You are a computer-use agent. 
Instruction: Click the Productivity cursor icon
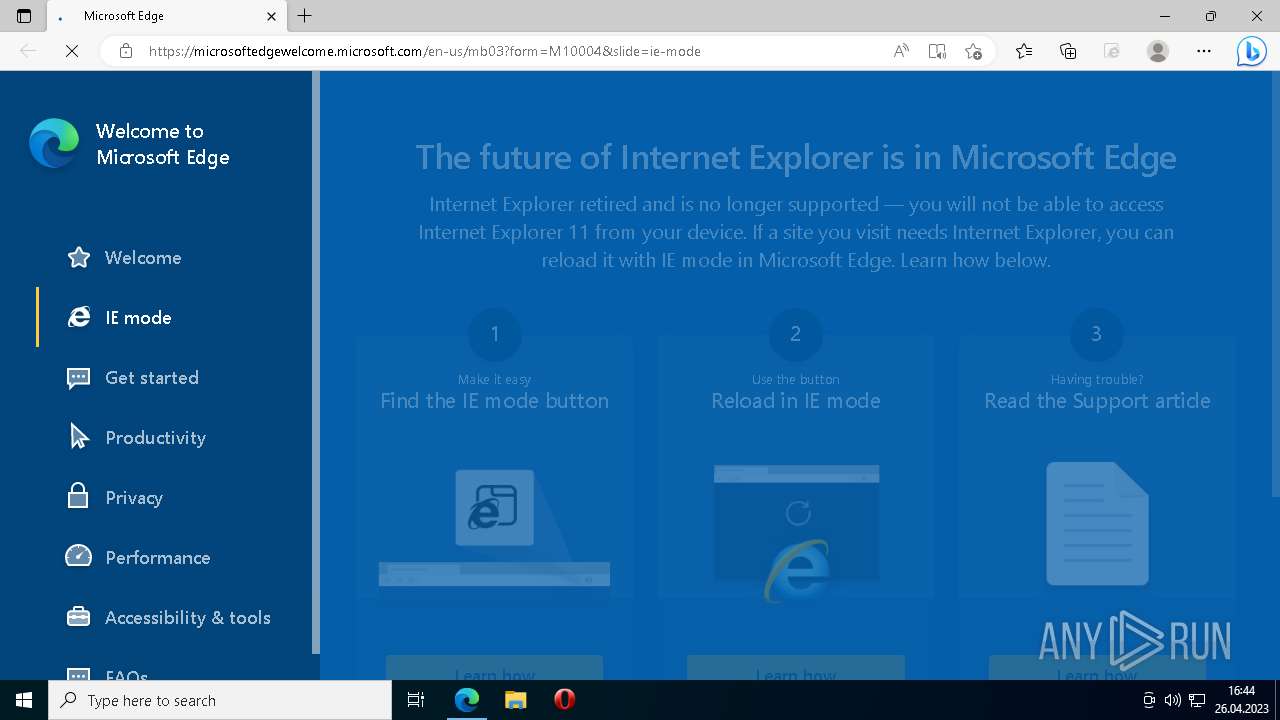pyautogui.click(x=79, y=436)
